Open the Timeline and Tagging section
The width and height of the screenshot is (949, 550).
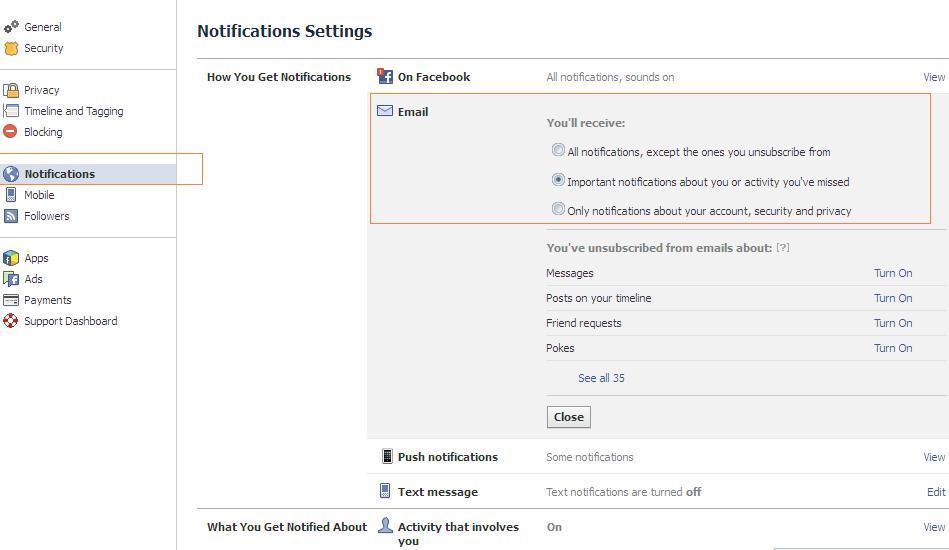pos(73,111)
